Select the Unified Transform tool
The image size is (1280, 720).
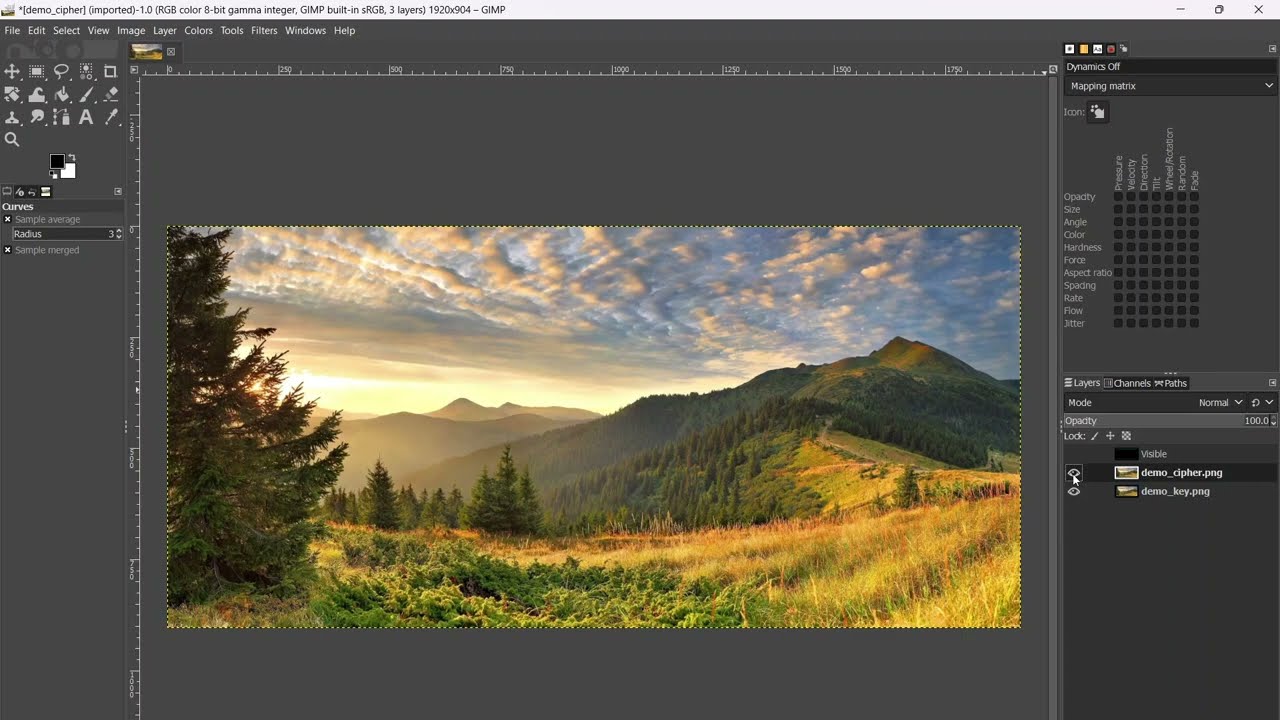click(12, 95)
